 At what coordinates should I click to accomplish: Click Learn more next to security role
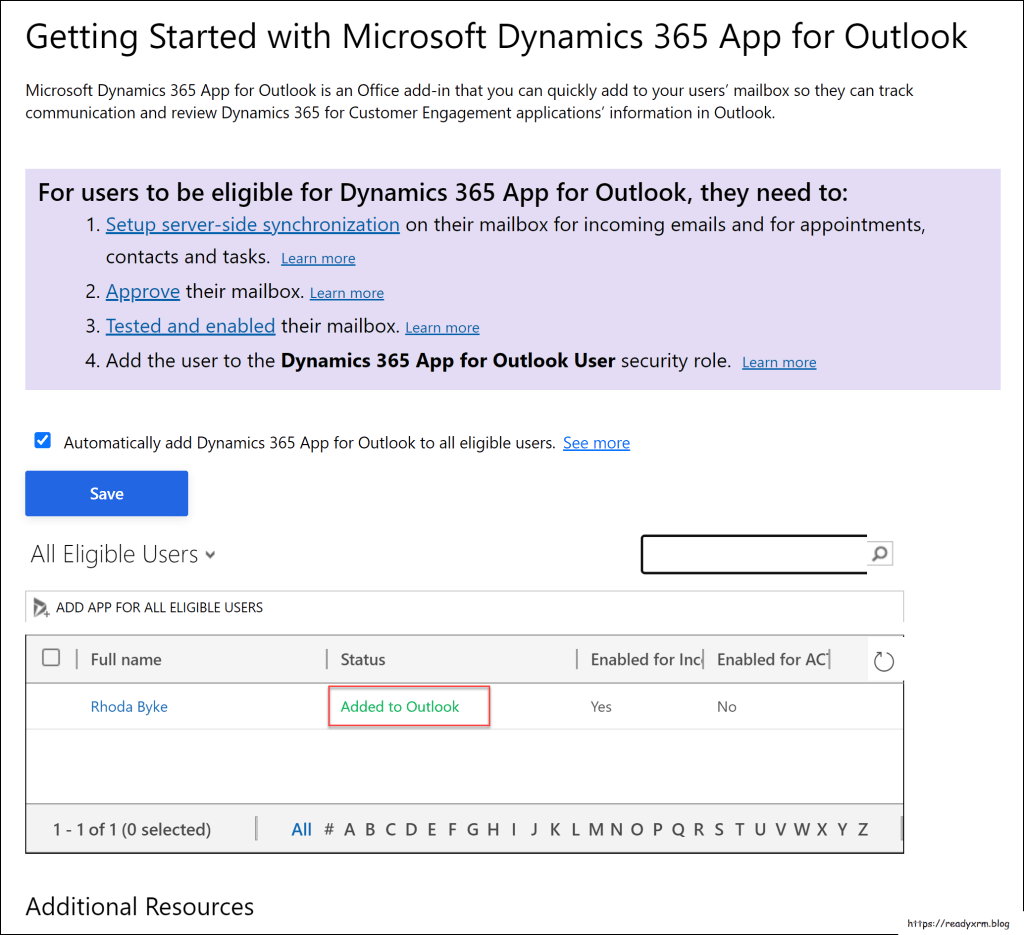(779, 362)
